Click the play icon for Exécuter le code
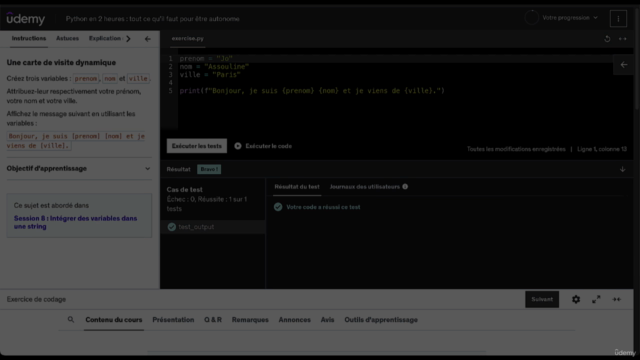 pos(238,146)
